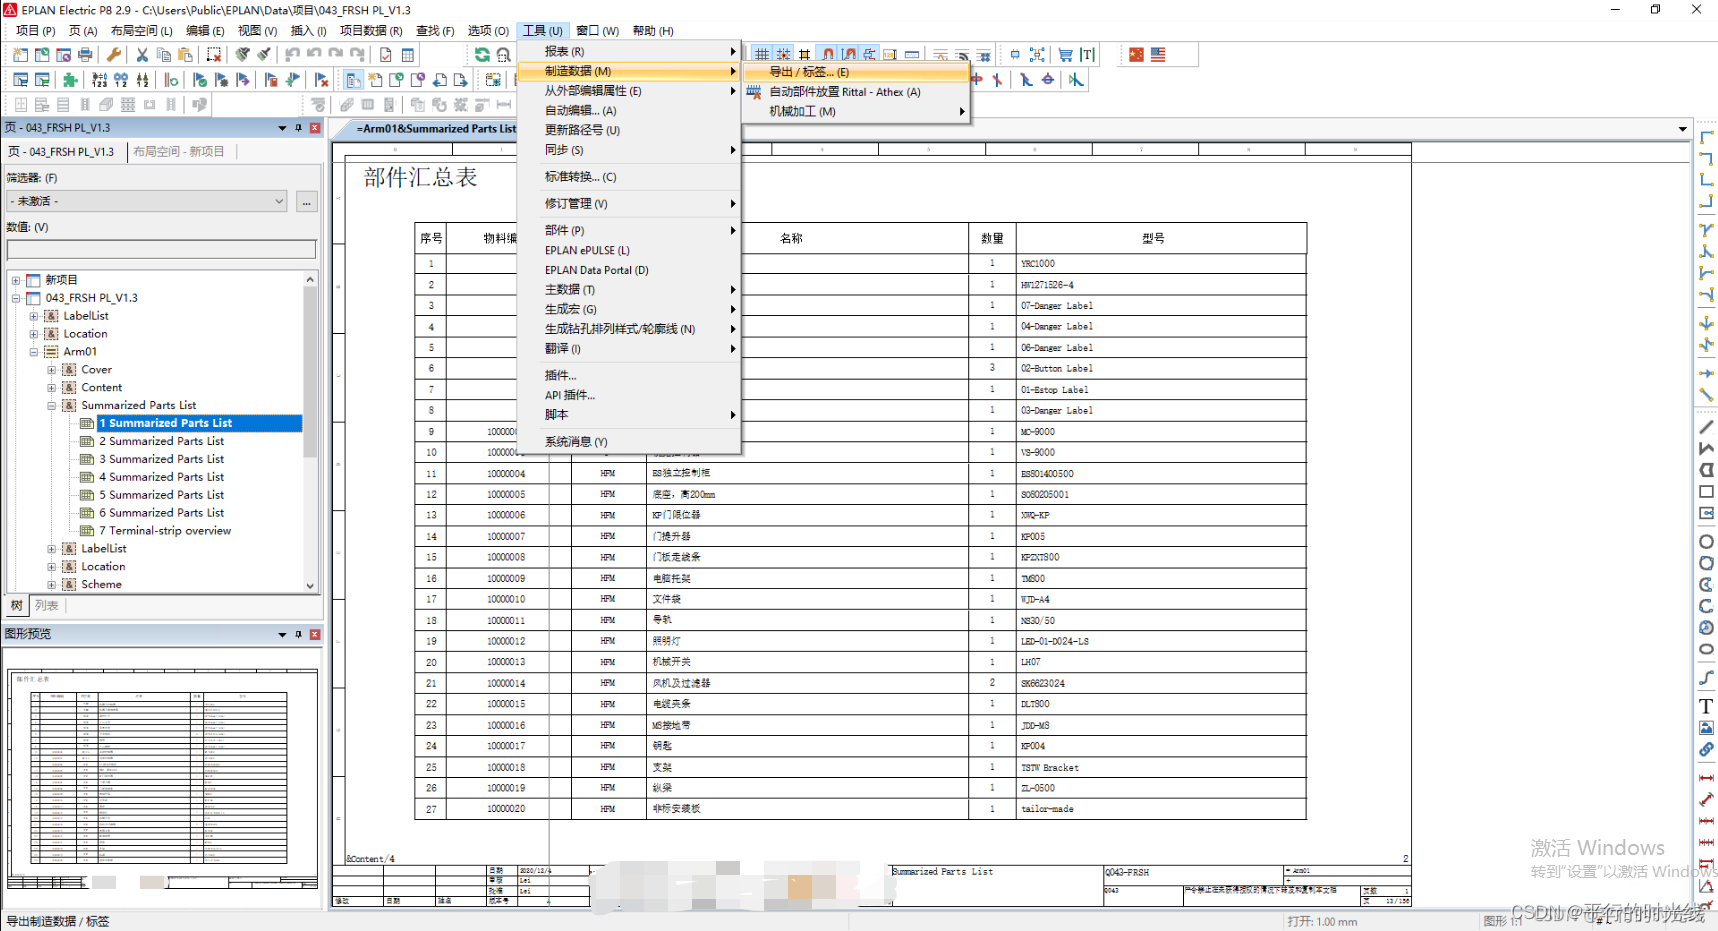The height and width of the screenshot is (931, 1718).
Task: Toggle the snap-to-grid magnet button
Action: pos(826,54)
